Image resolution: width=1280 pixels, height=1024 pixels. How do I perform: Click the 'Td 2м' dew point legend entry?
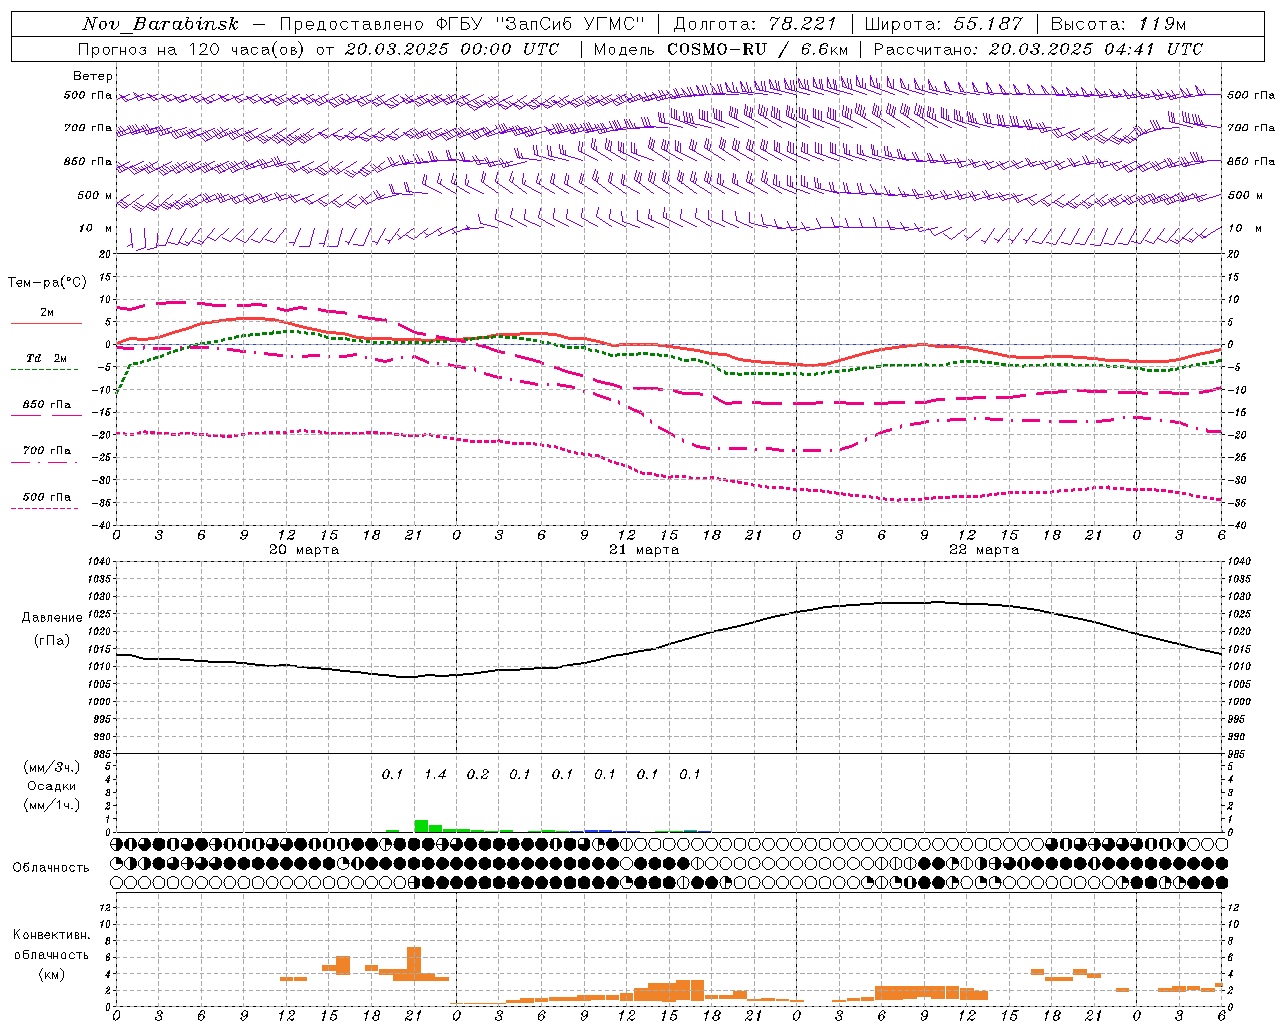click(46, 358)
